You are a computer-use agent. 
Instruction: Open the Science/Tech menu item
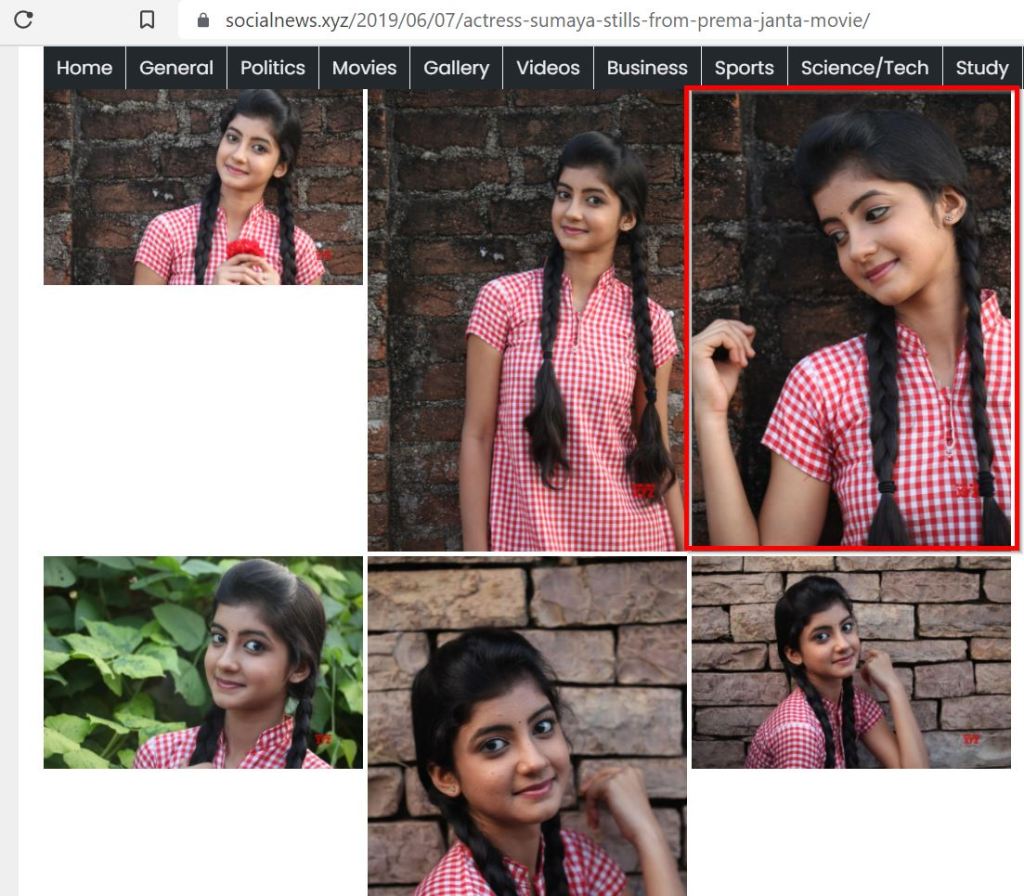[864, 68]
